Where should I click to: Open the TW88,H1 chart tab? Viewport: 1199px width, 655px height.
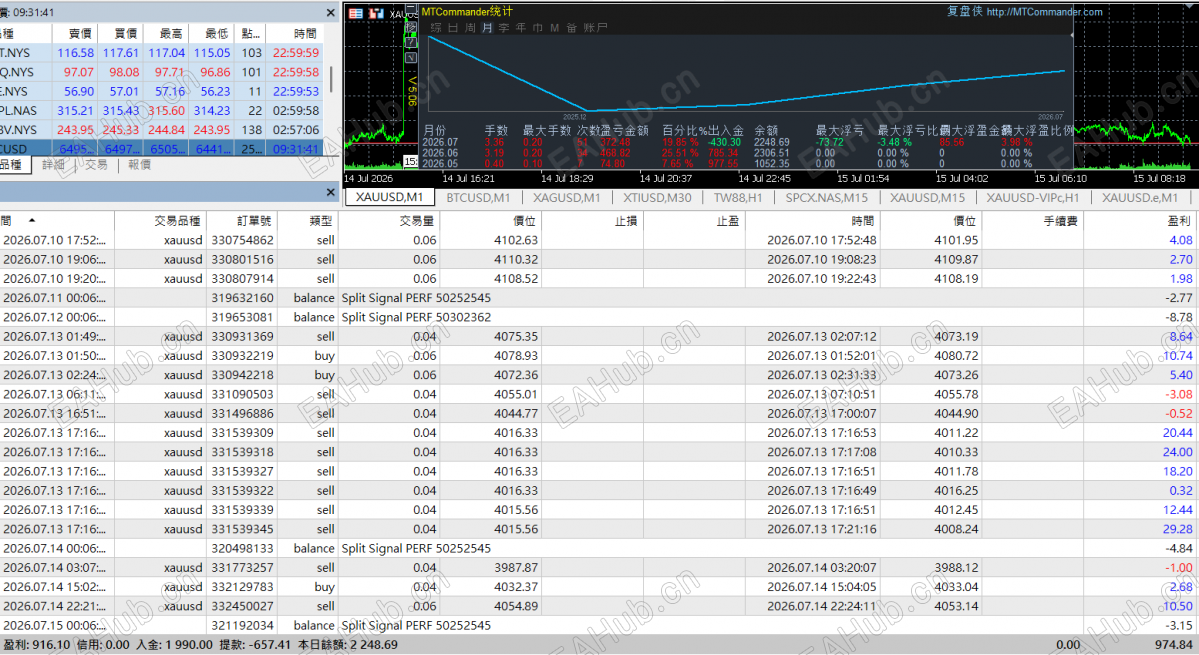point(738,197)
